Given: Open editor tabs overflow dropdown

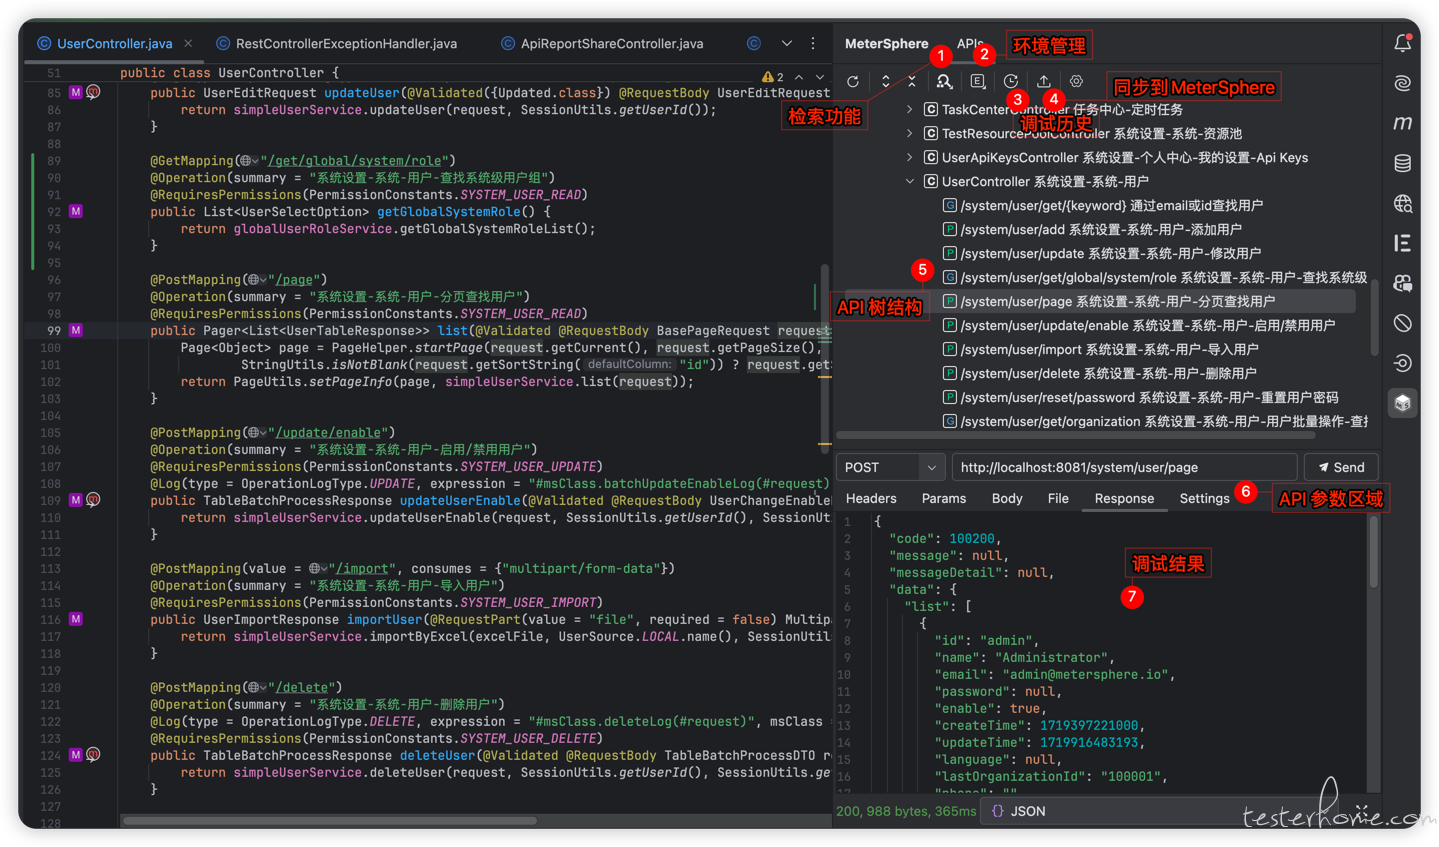Looking at the screenshot, I should click(x=787, y=43).
